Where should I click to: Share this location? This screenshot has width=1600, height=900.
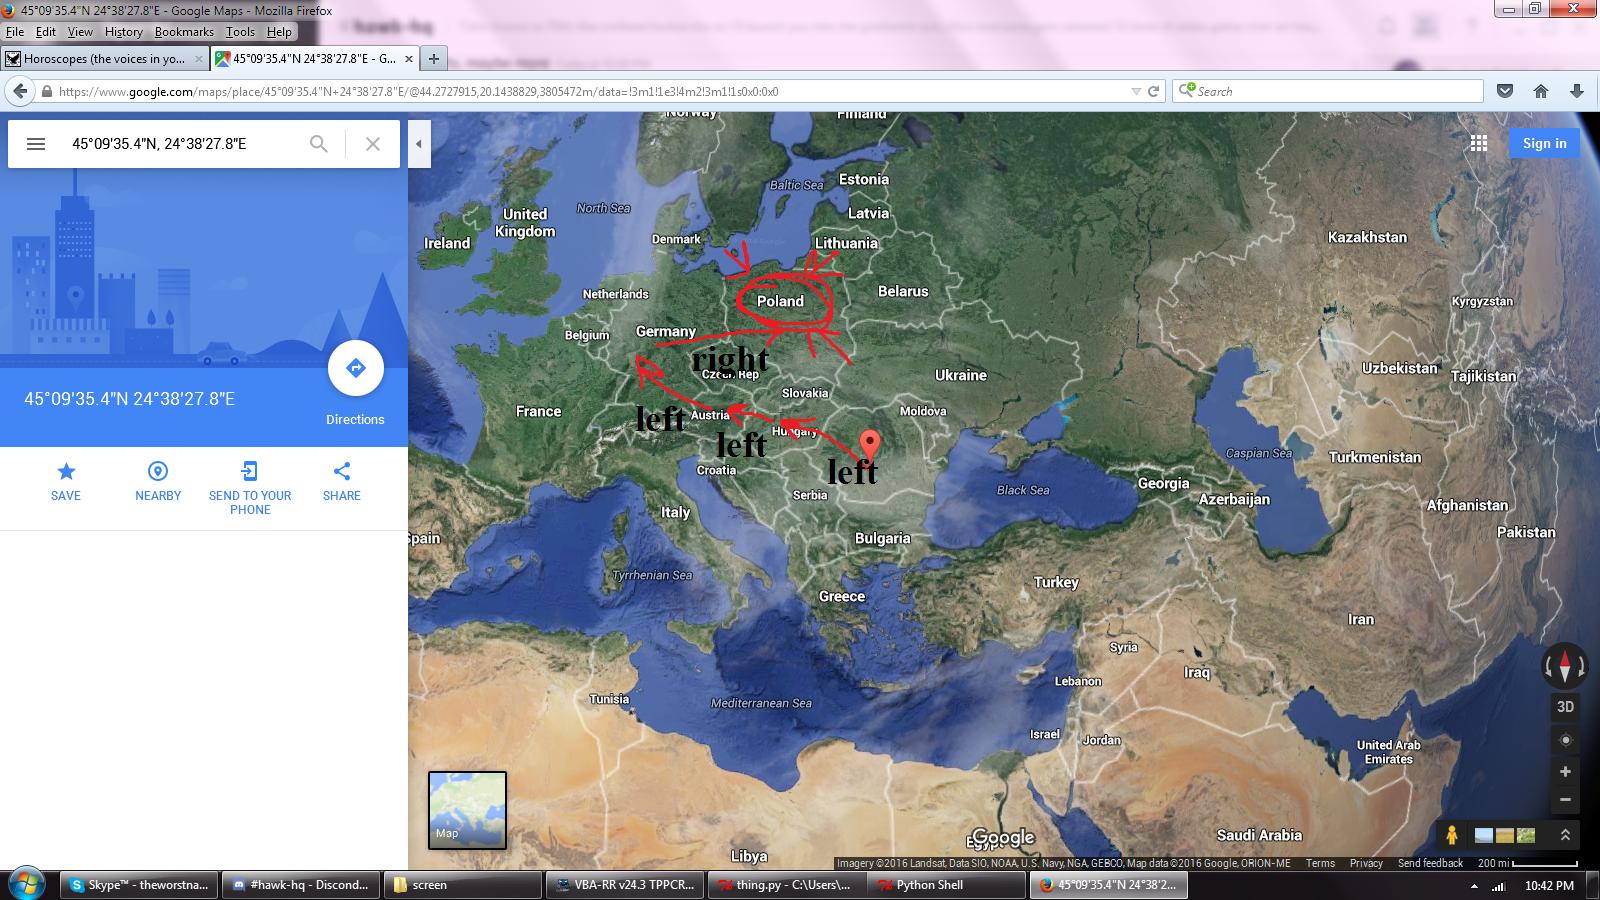[x=342, y=480]
